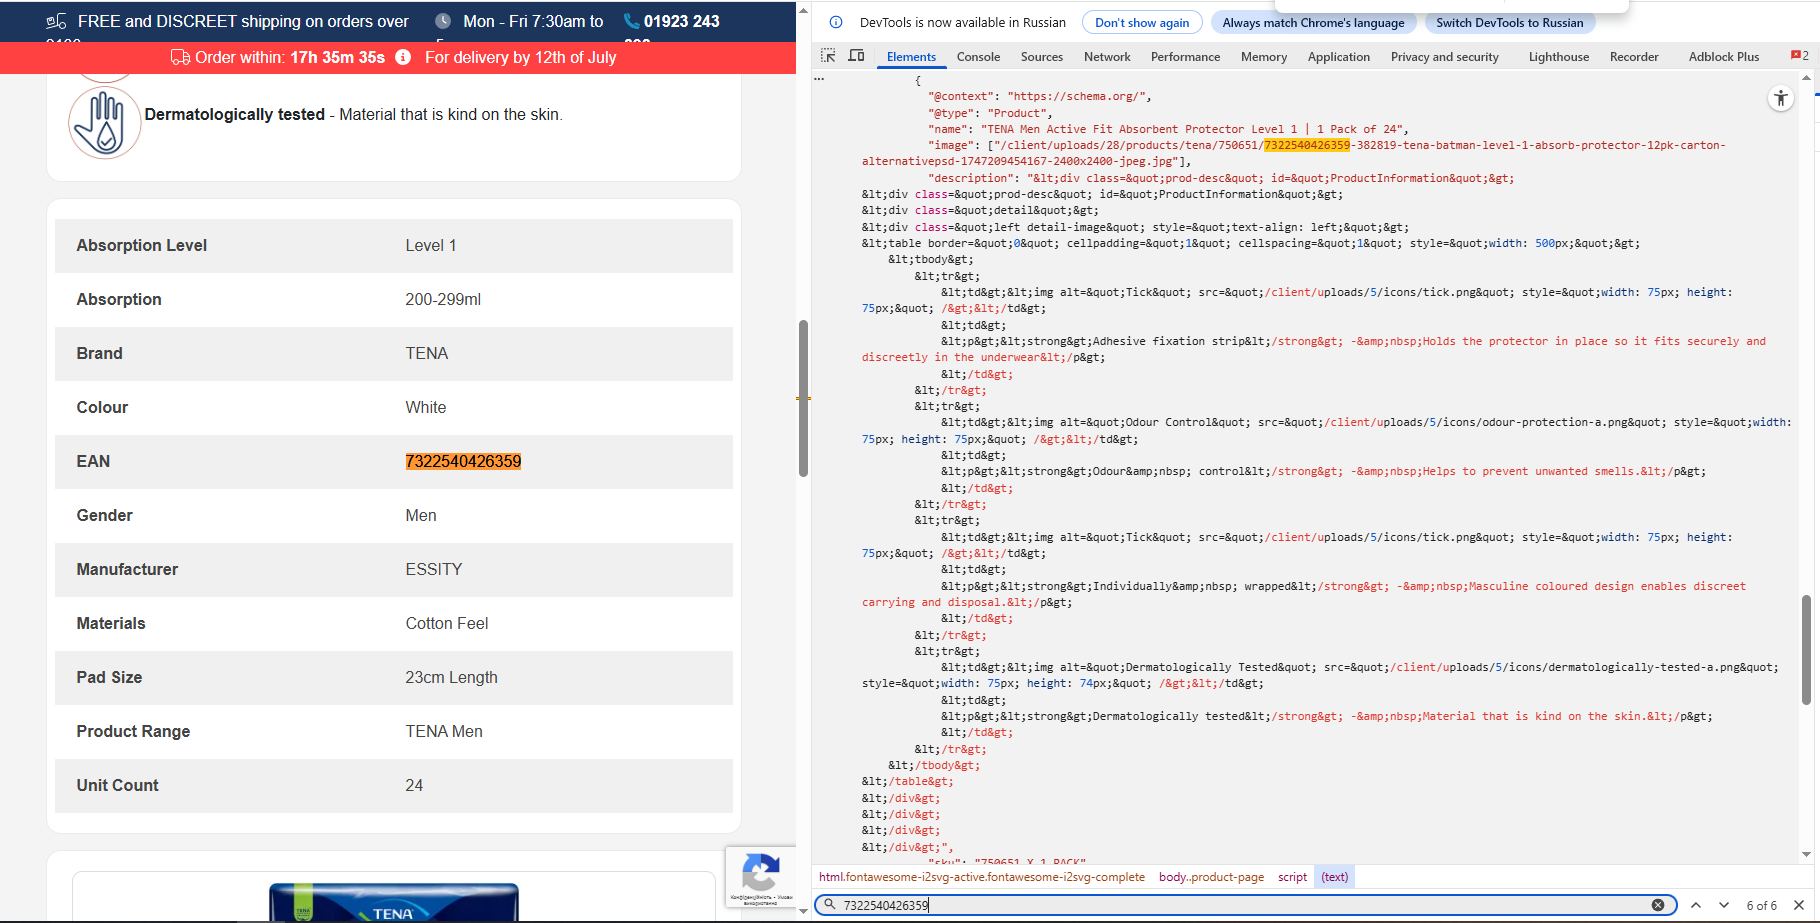Switch to the Network tab
Screen dimensions: 1820x923
1107,57
